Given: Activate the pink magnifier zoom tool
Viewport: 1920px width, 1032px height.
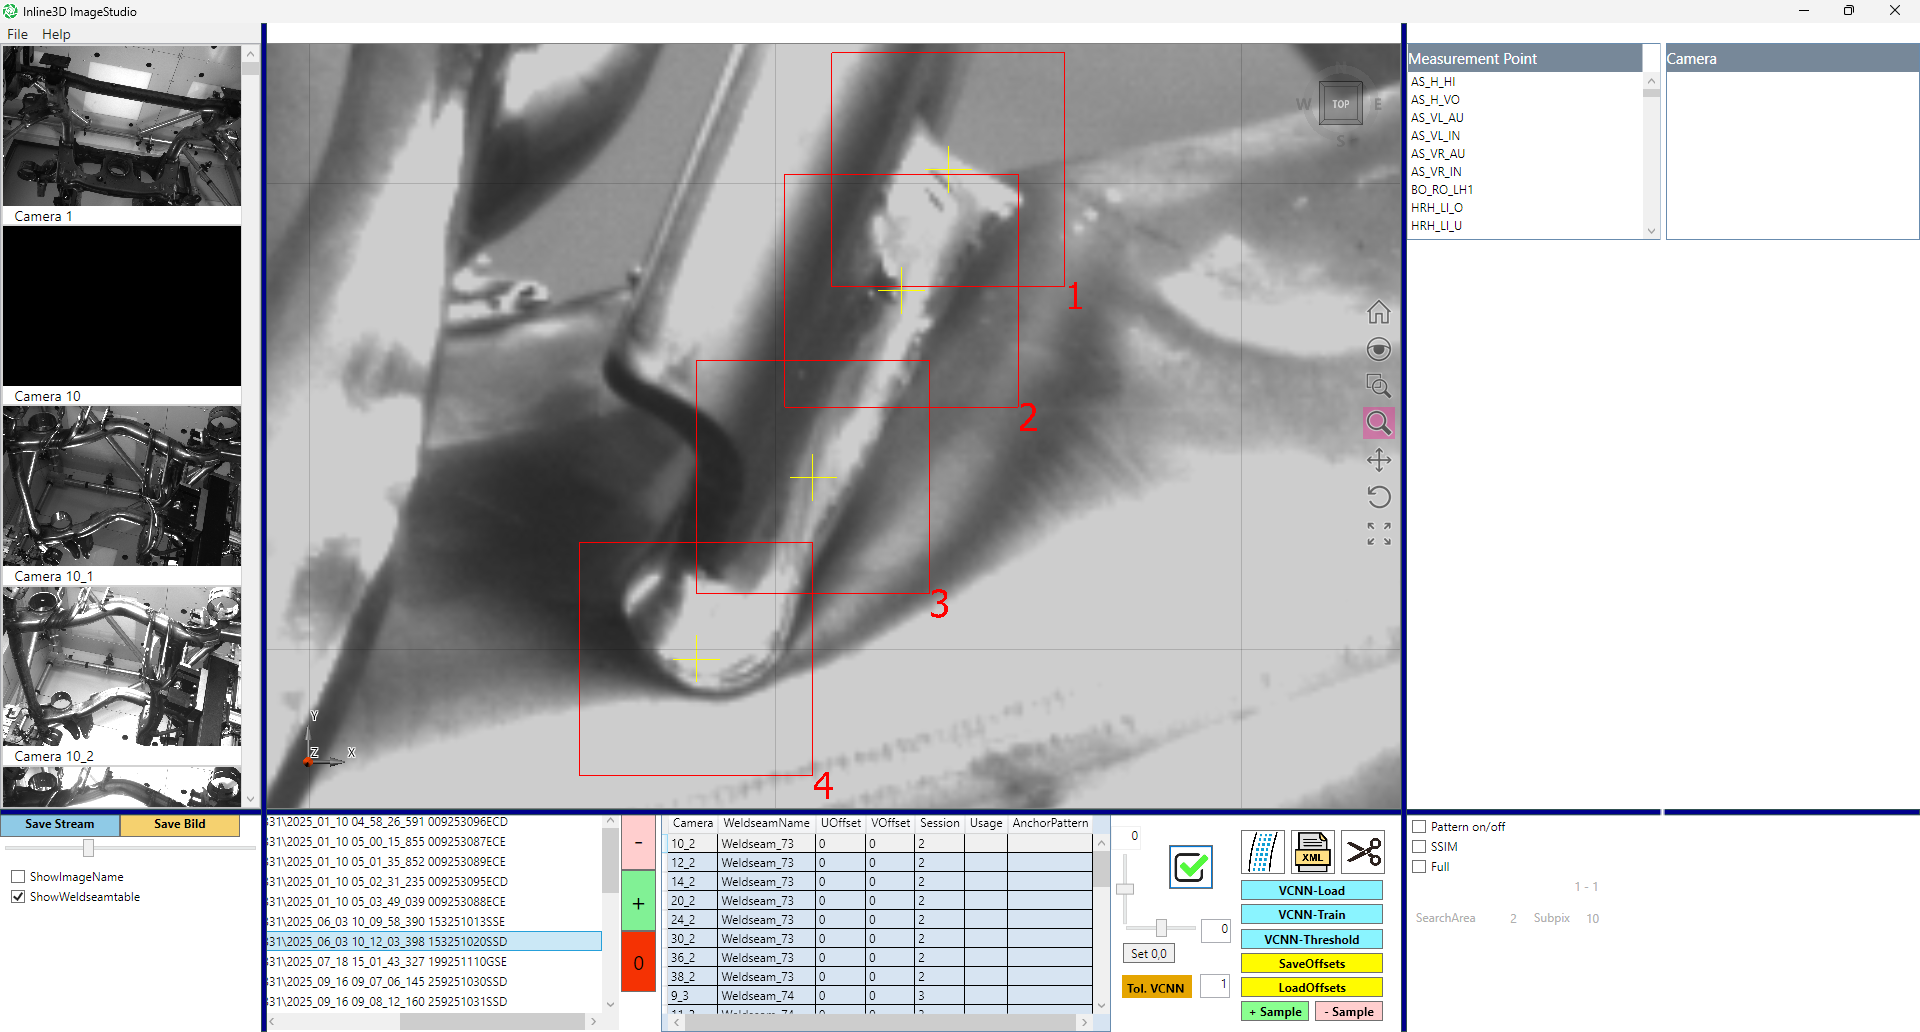Looking at the screenshot, I should (1378, 423).
